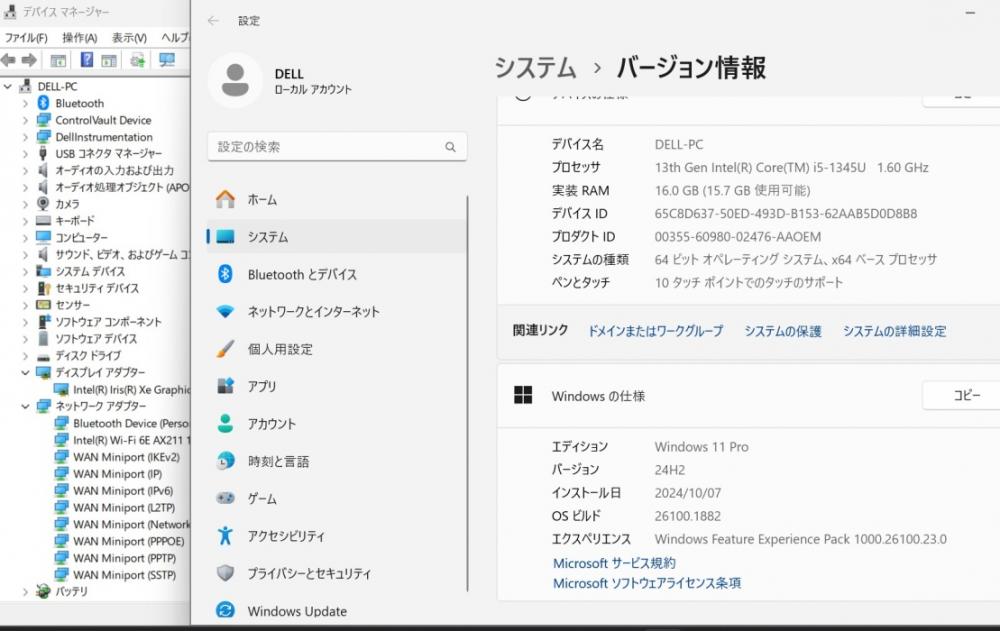Image resolution: width=1000 pixels, height=631 pixels.
Task: Click the magnifier icon in settings search
Action: [450, 147]
